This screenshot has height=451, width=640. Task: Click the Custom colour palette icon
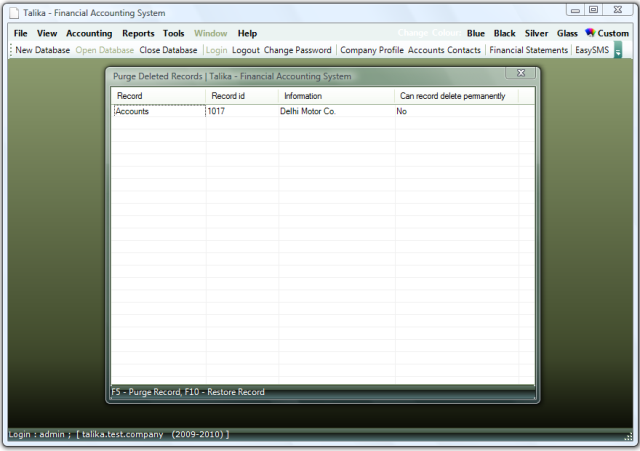click(x=590, y=33)
